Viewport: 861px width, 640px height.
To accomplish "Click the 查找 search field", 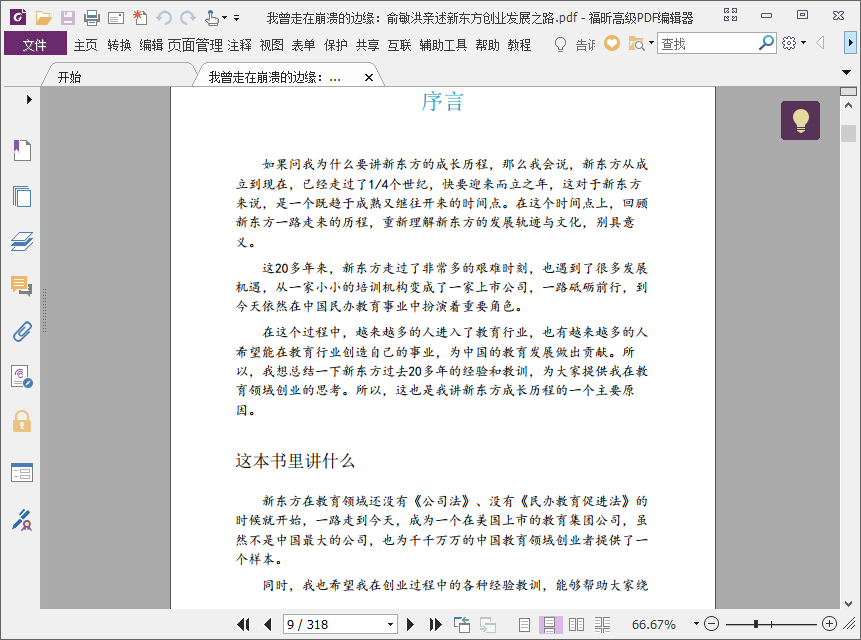I will click(x=707, y=43).
